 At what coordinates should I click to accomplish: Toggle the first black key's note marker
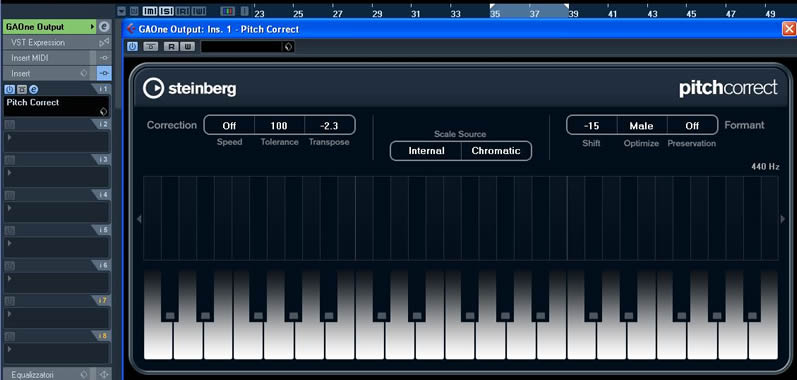(170, 316)
